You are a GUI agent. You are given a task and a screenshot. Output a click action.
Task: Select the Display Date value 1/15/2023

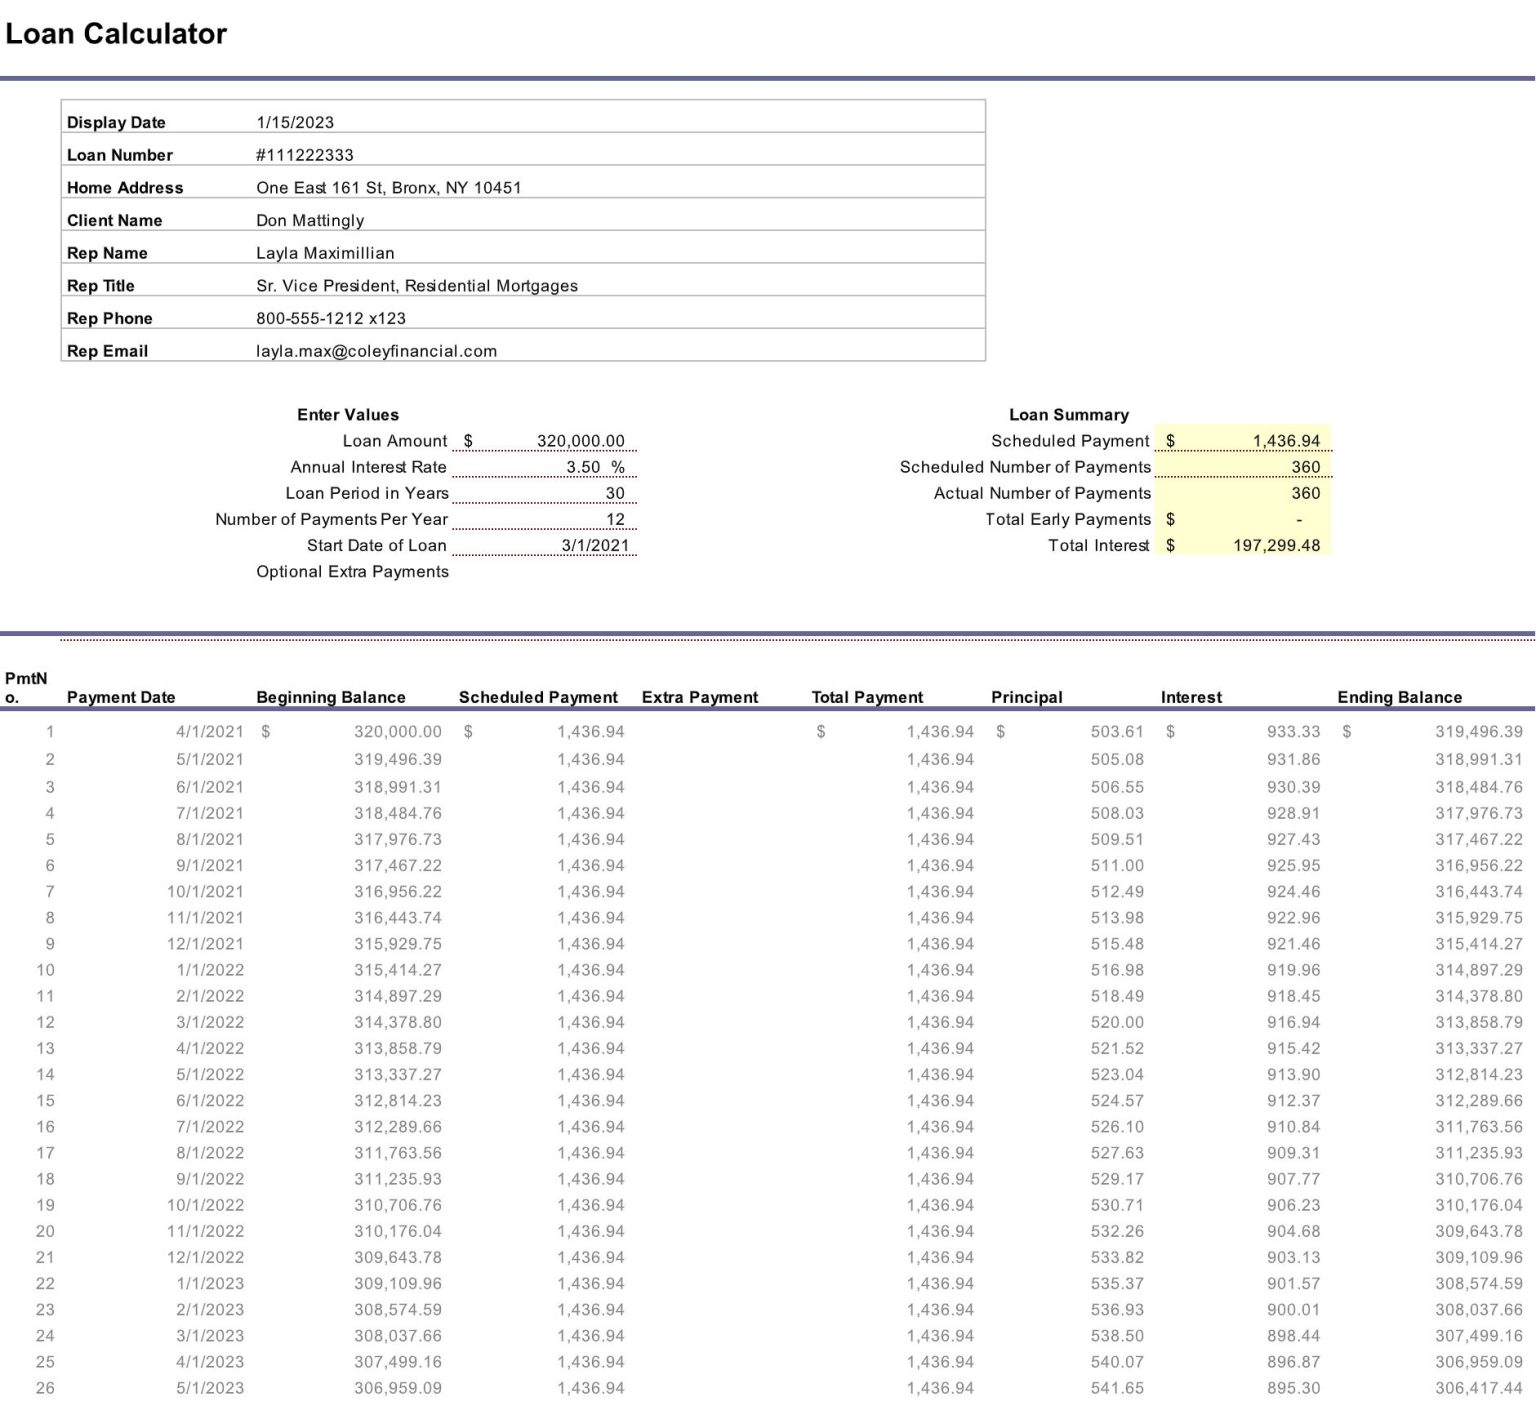pyautogui.click(x=295, y=122)
